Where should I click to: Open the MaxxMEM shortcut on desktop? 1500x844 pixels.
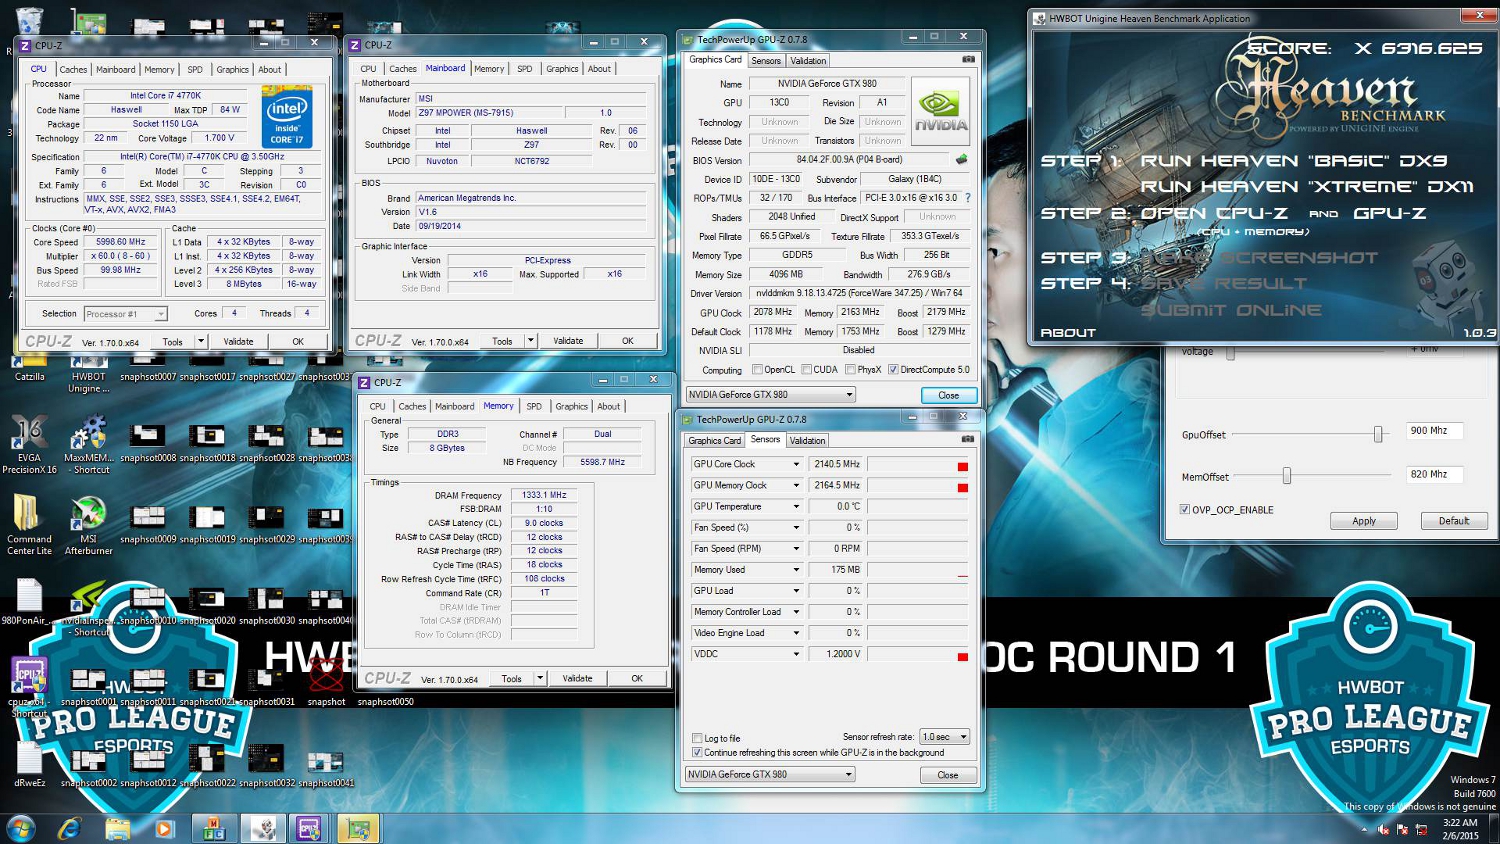tap(88, 443)
